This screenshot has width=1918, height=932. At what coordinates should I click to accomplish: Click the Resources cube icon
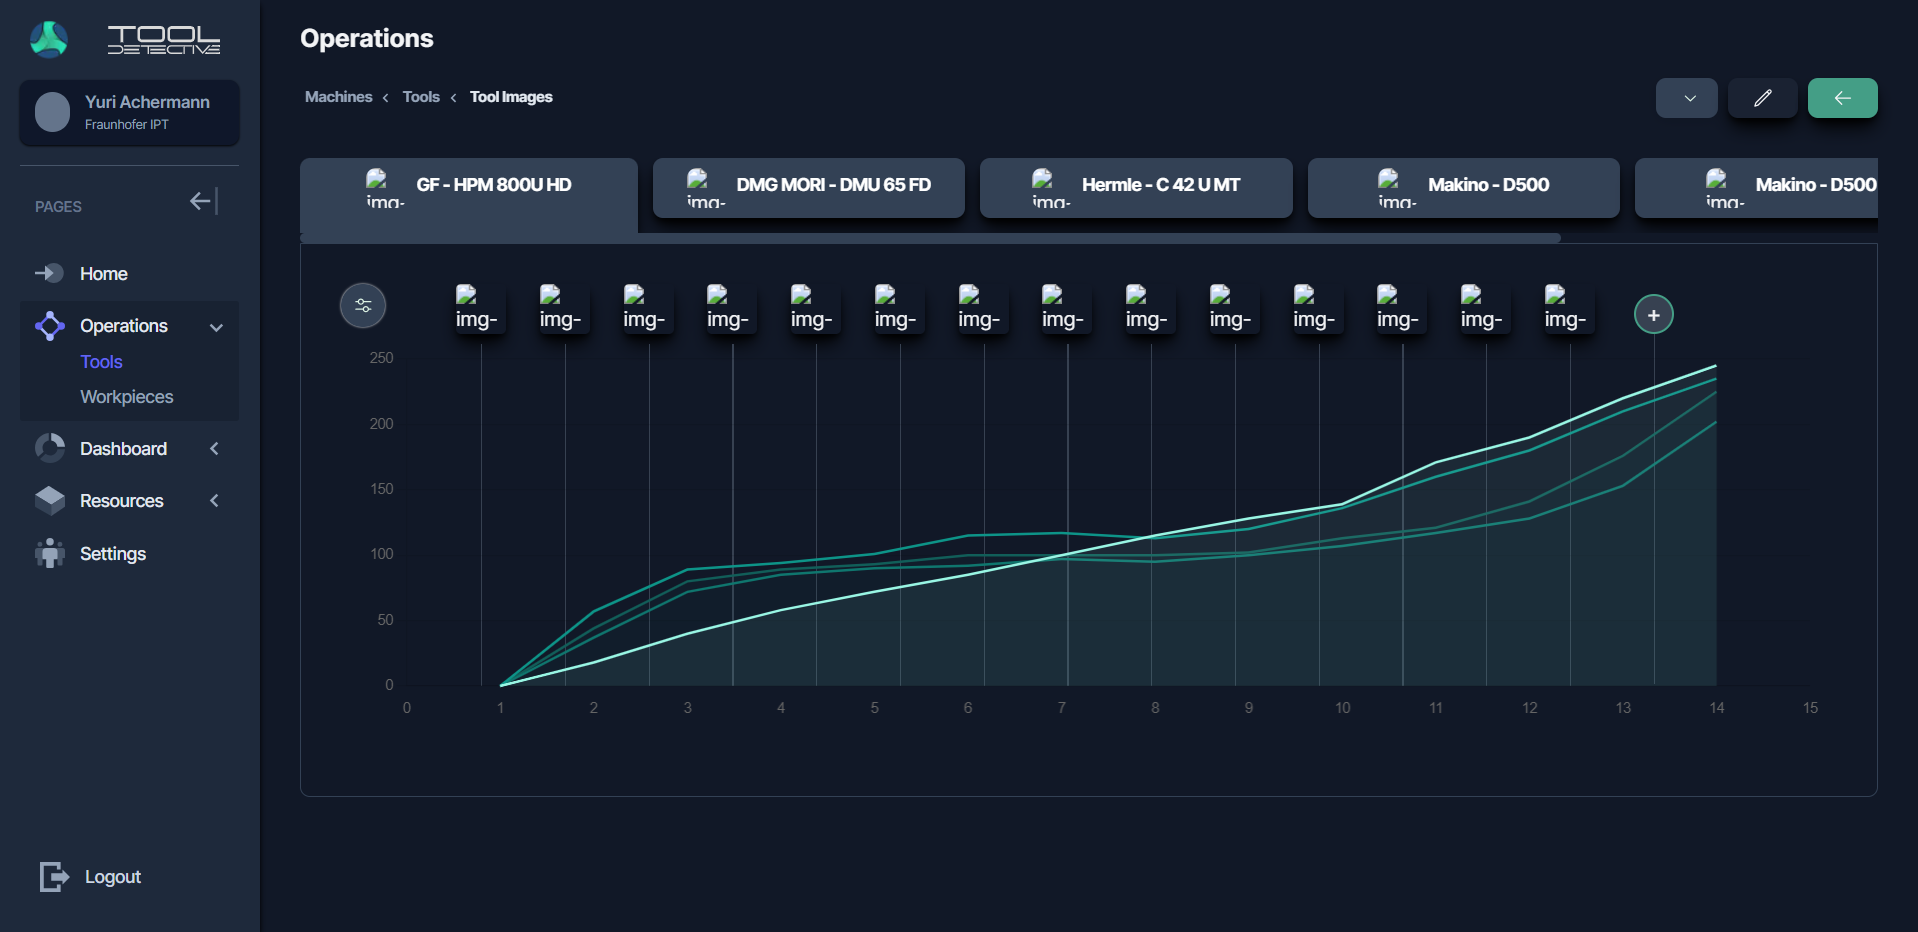(49, 500)
